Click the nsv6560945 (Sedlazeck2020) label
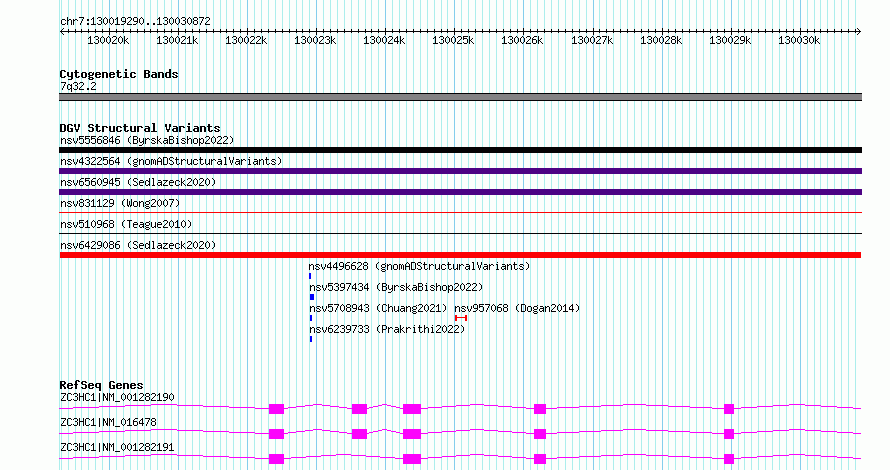 pyautogui.click(x=138, y=182)
